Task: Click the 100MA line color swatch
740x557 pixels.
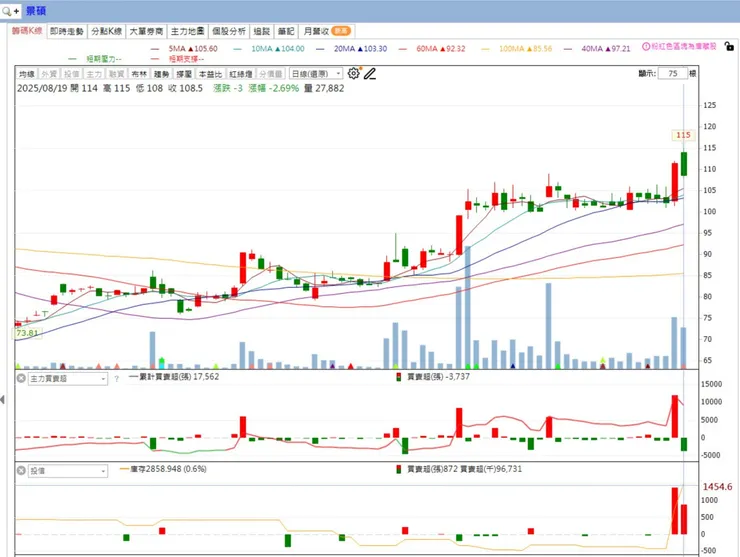Action: click(485, 49)
